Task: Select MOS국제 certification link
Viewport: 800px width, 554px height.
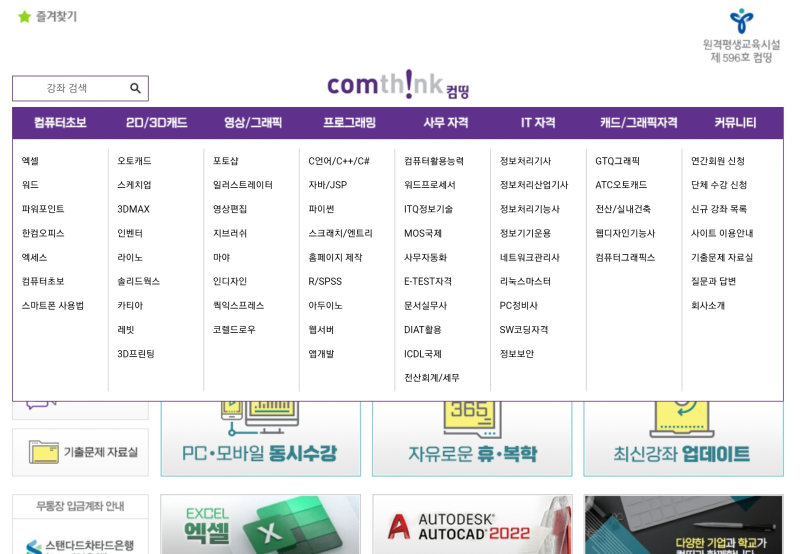Action: [x=423, y=234]
